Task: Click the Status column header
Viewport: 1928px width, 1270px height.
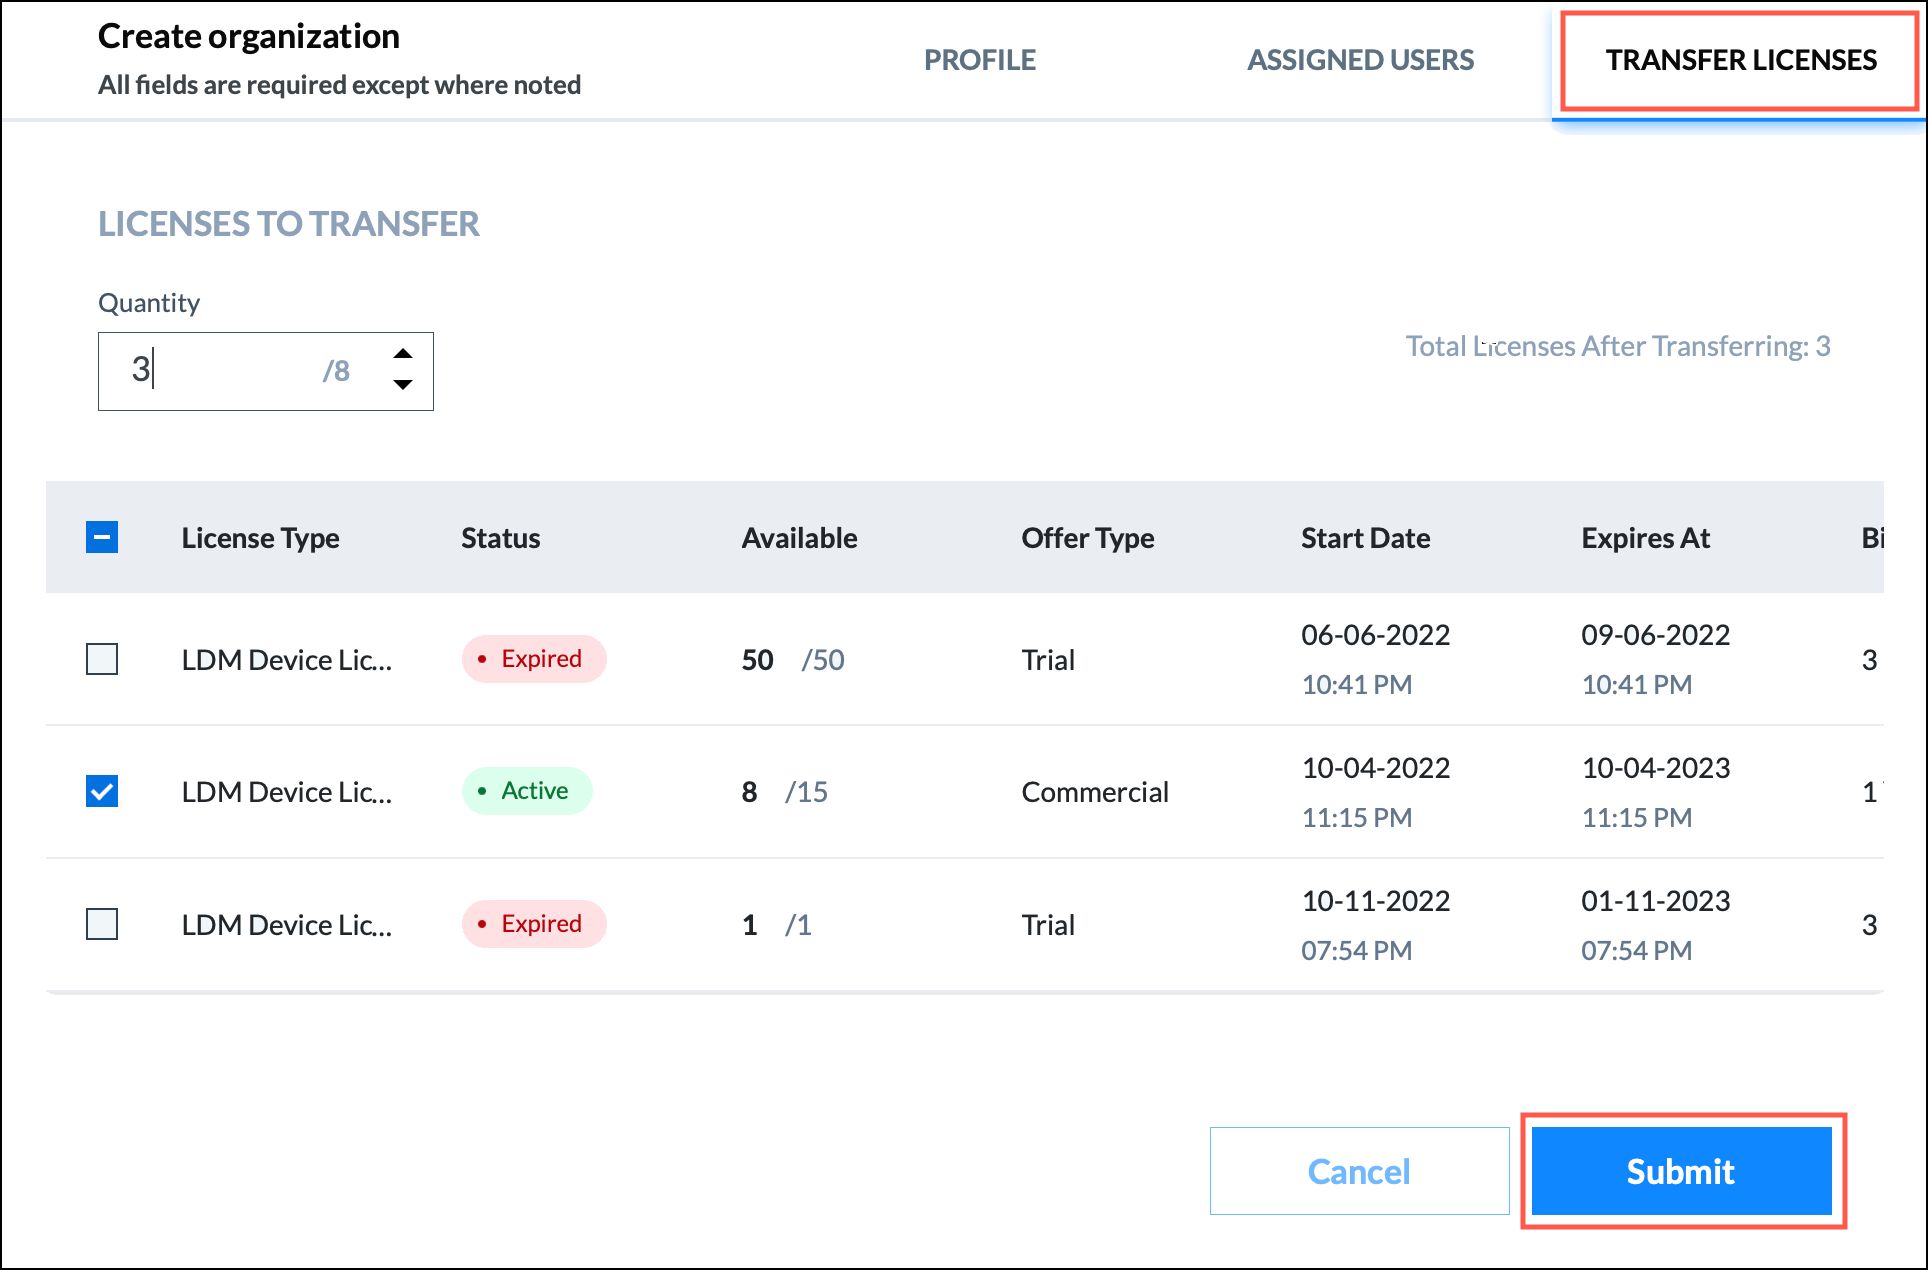Action: pos(500,538)
